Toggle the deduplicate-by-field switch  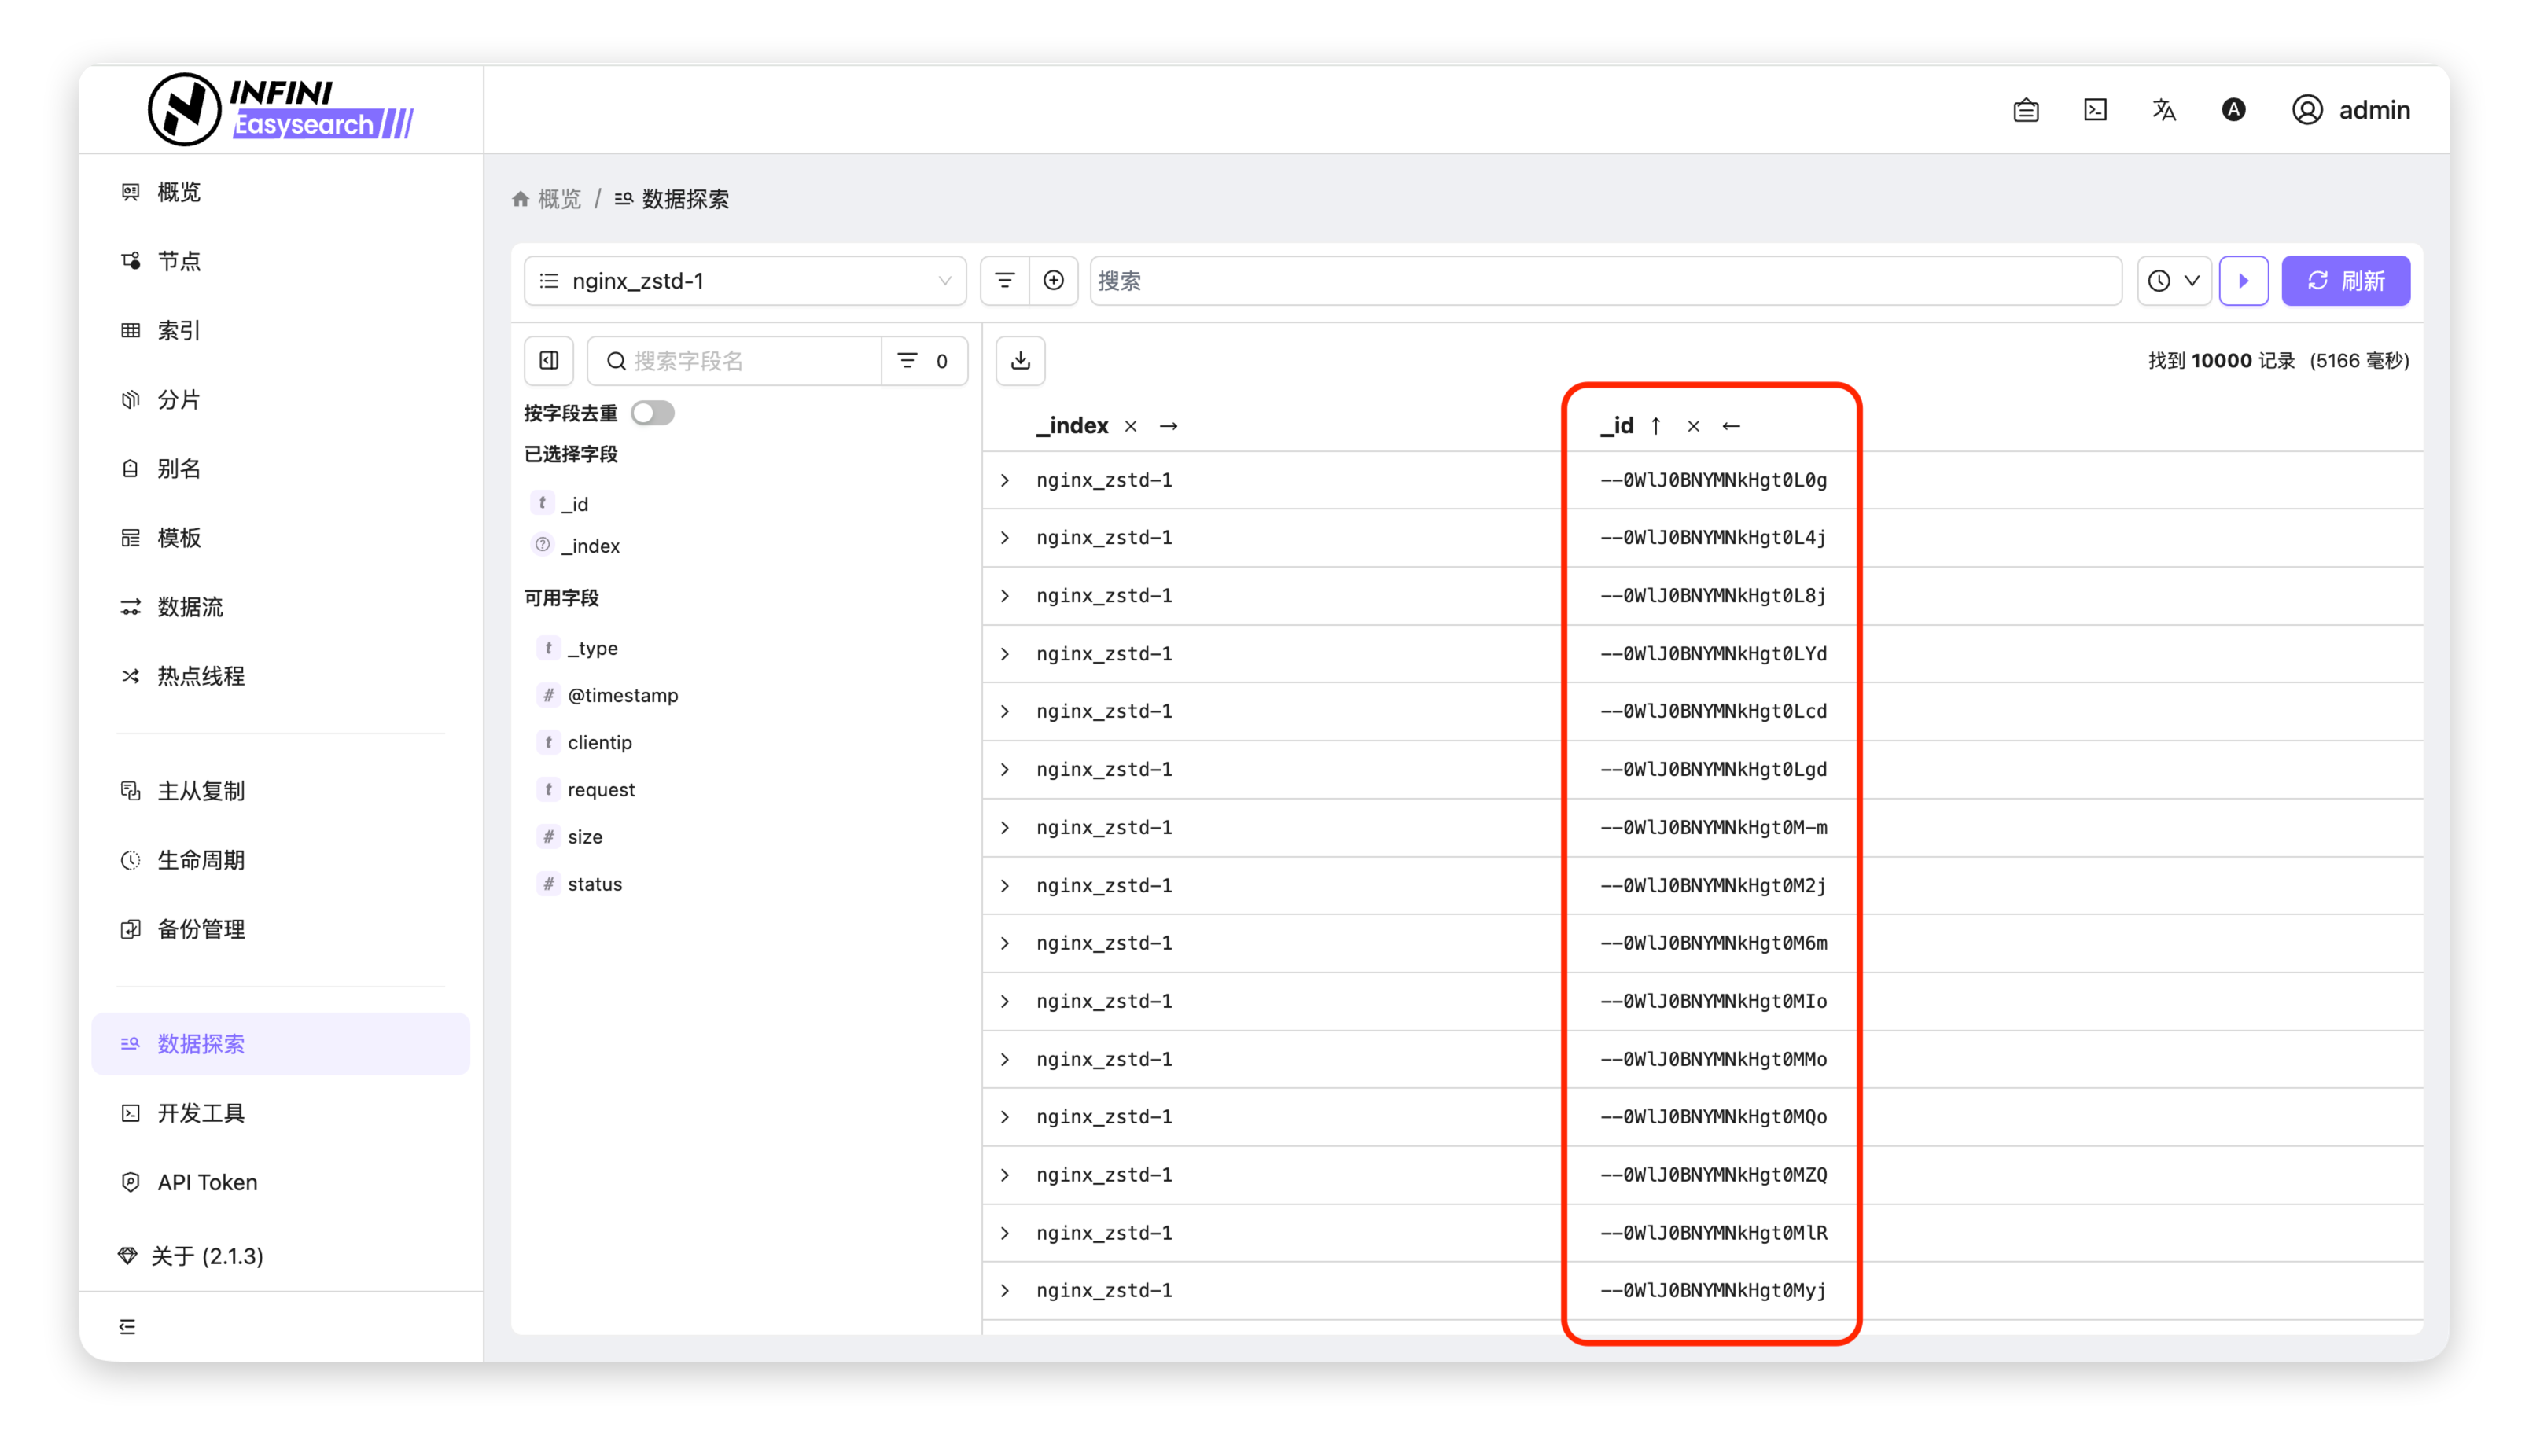pos(653,413)
